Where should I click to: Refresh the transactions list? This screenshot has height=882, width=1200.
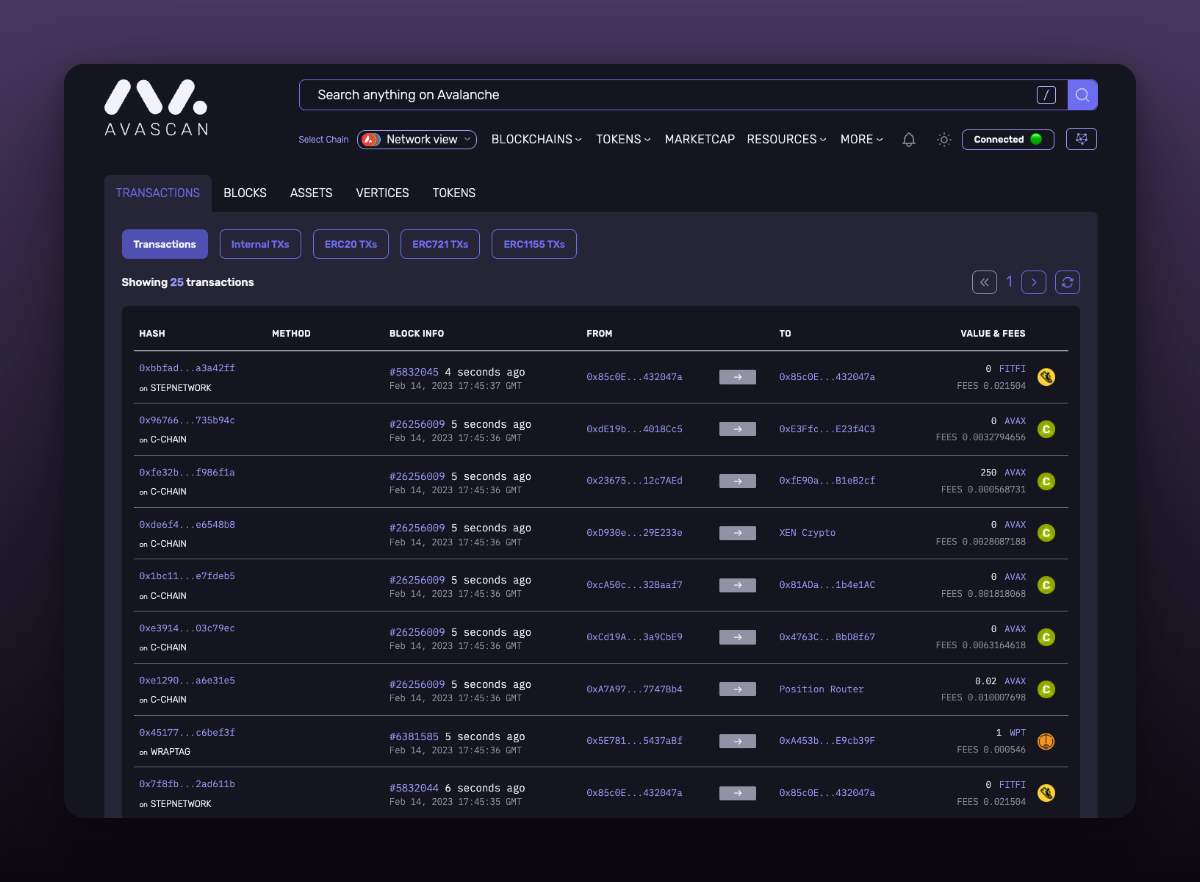tap(1067, 282)
